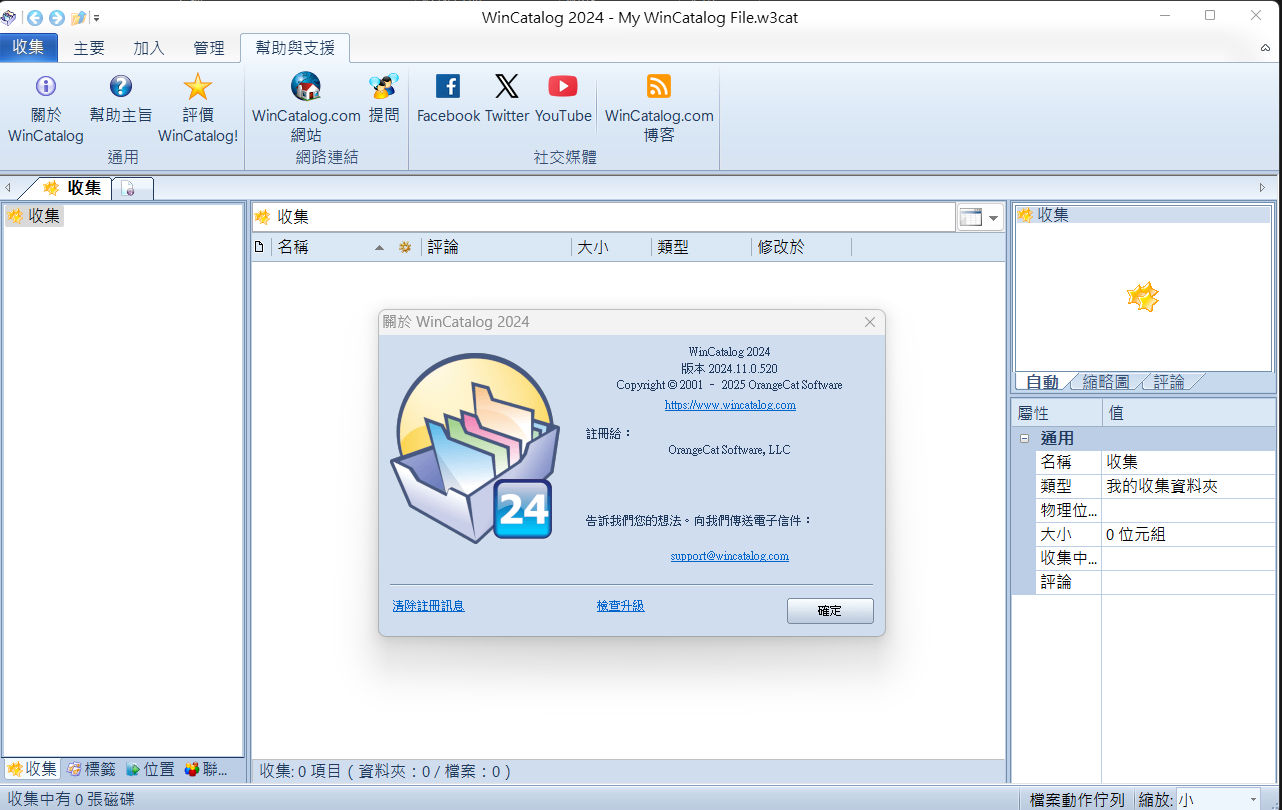Click the 收集 path address bar
The image size is (1282, 810).
tap(604, 217)
